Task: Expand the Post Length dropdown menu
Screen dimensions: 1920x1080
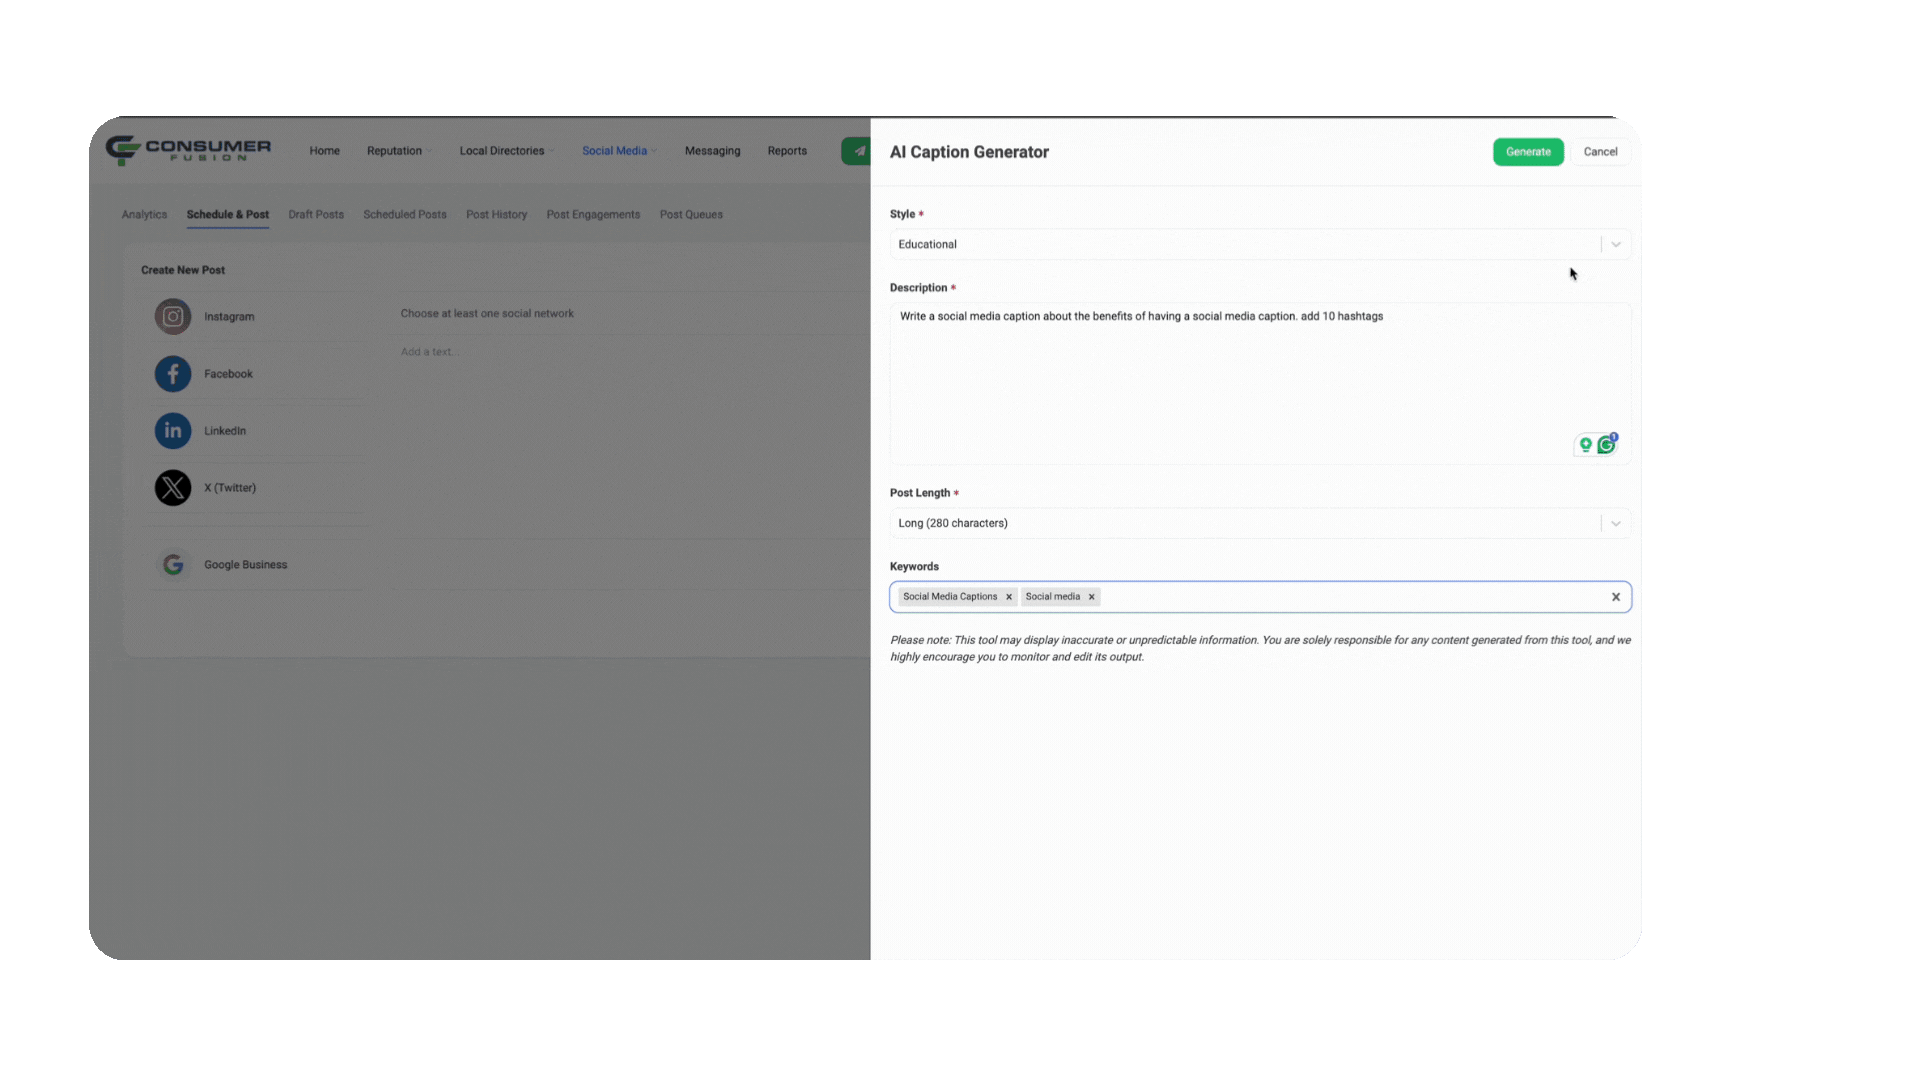Action: pyautogui.click(x=1614, y=522)
